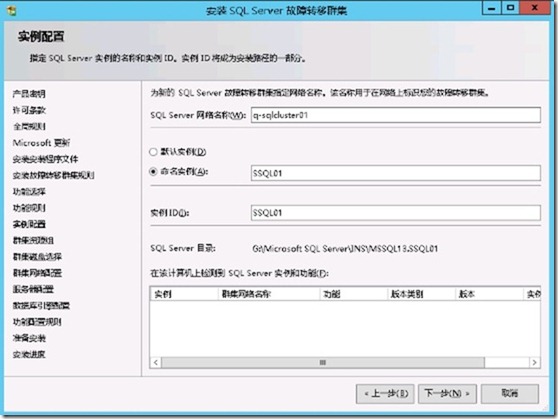Click the SQL Server setup title bar icon
558x419 pixels.
[12, 11]
